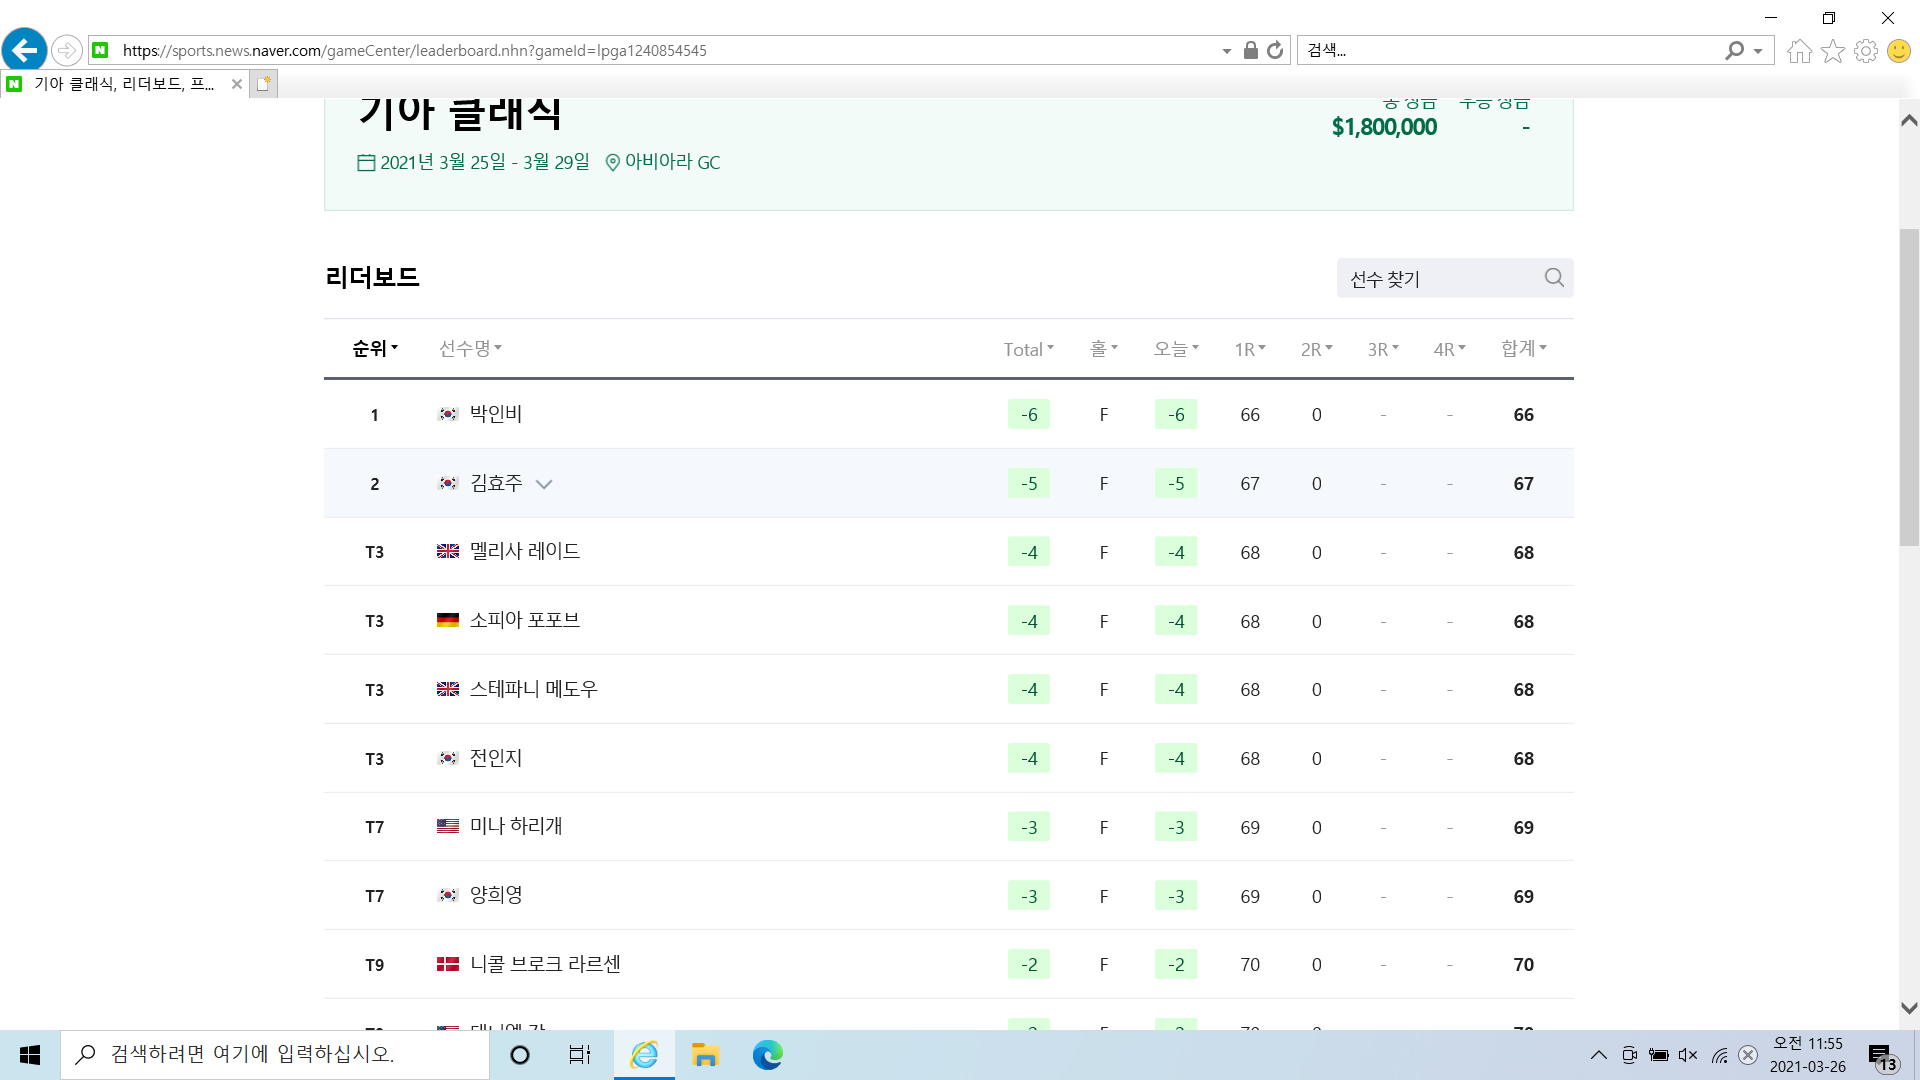Click the smiley feedback icon

click(x=1899, y=51)
